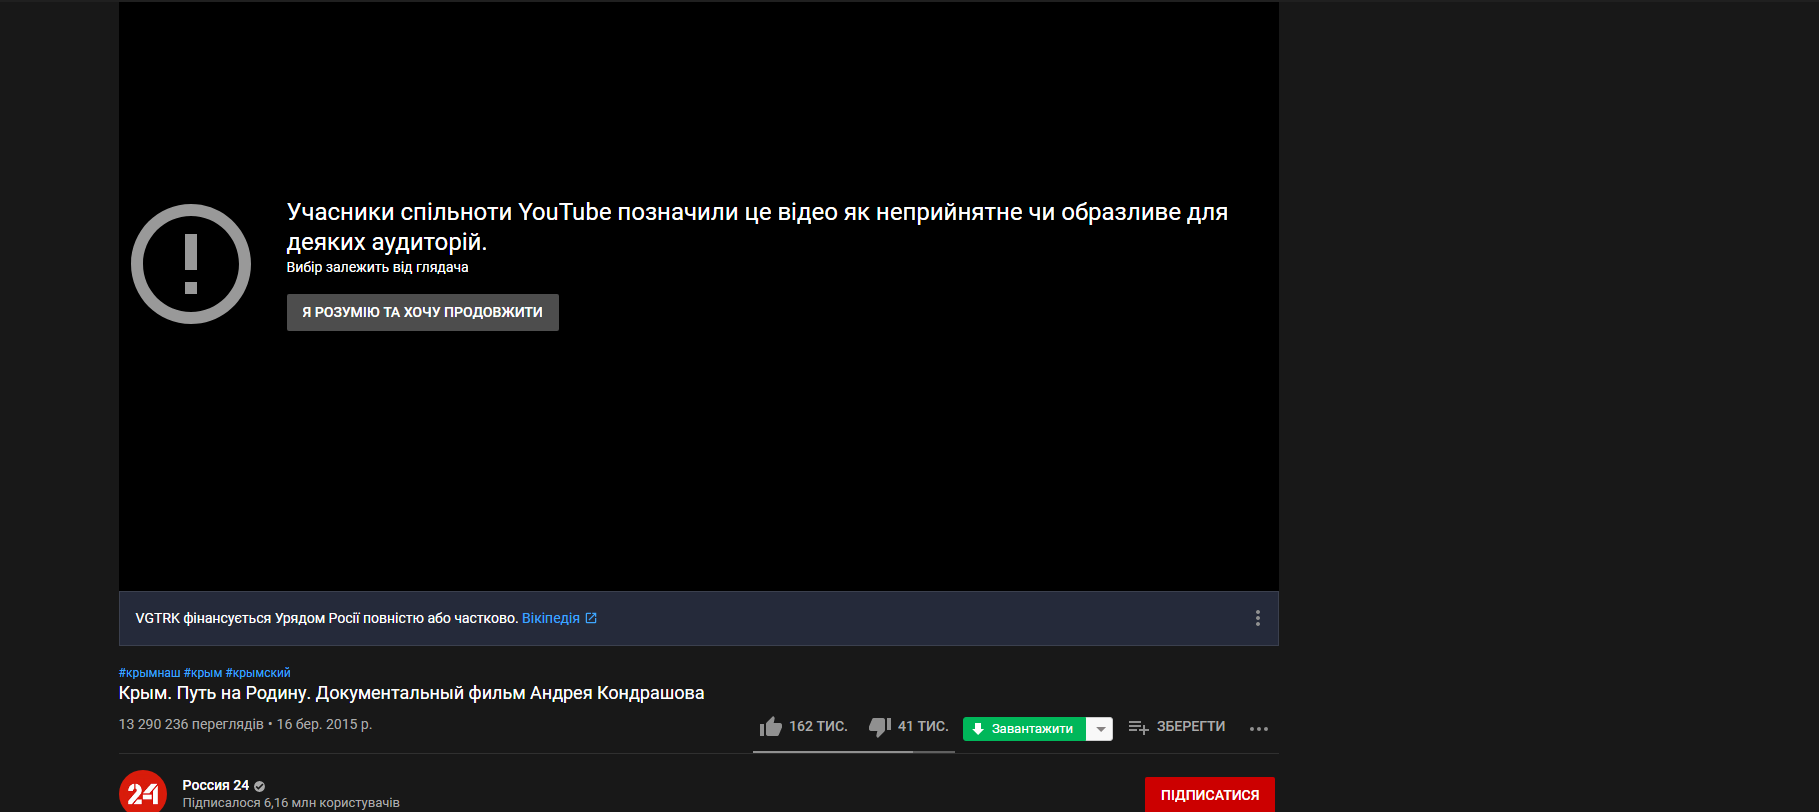Expand the download options dropdown arrow

click(x=1100, y=729)
